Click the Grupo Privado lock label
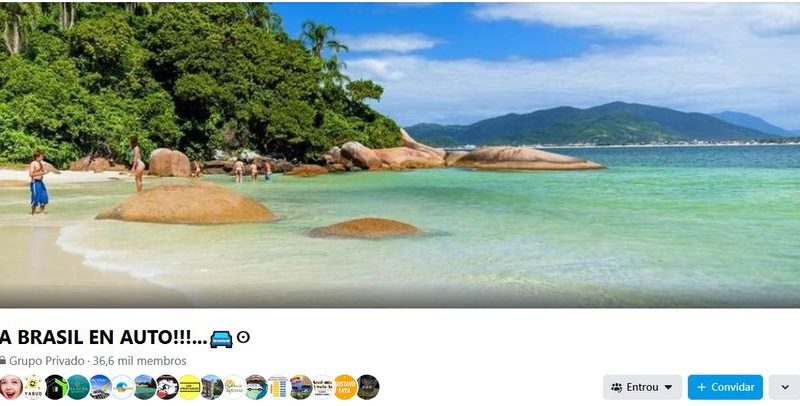The width and height of the screenshot is (800, 406). [42, 361]
